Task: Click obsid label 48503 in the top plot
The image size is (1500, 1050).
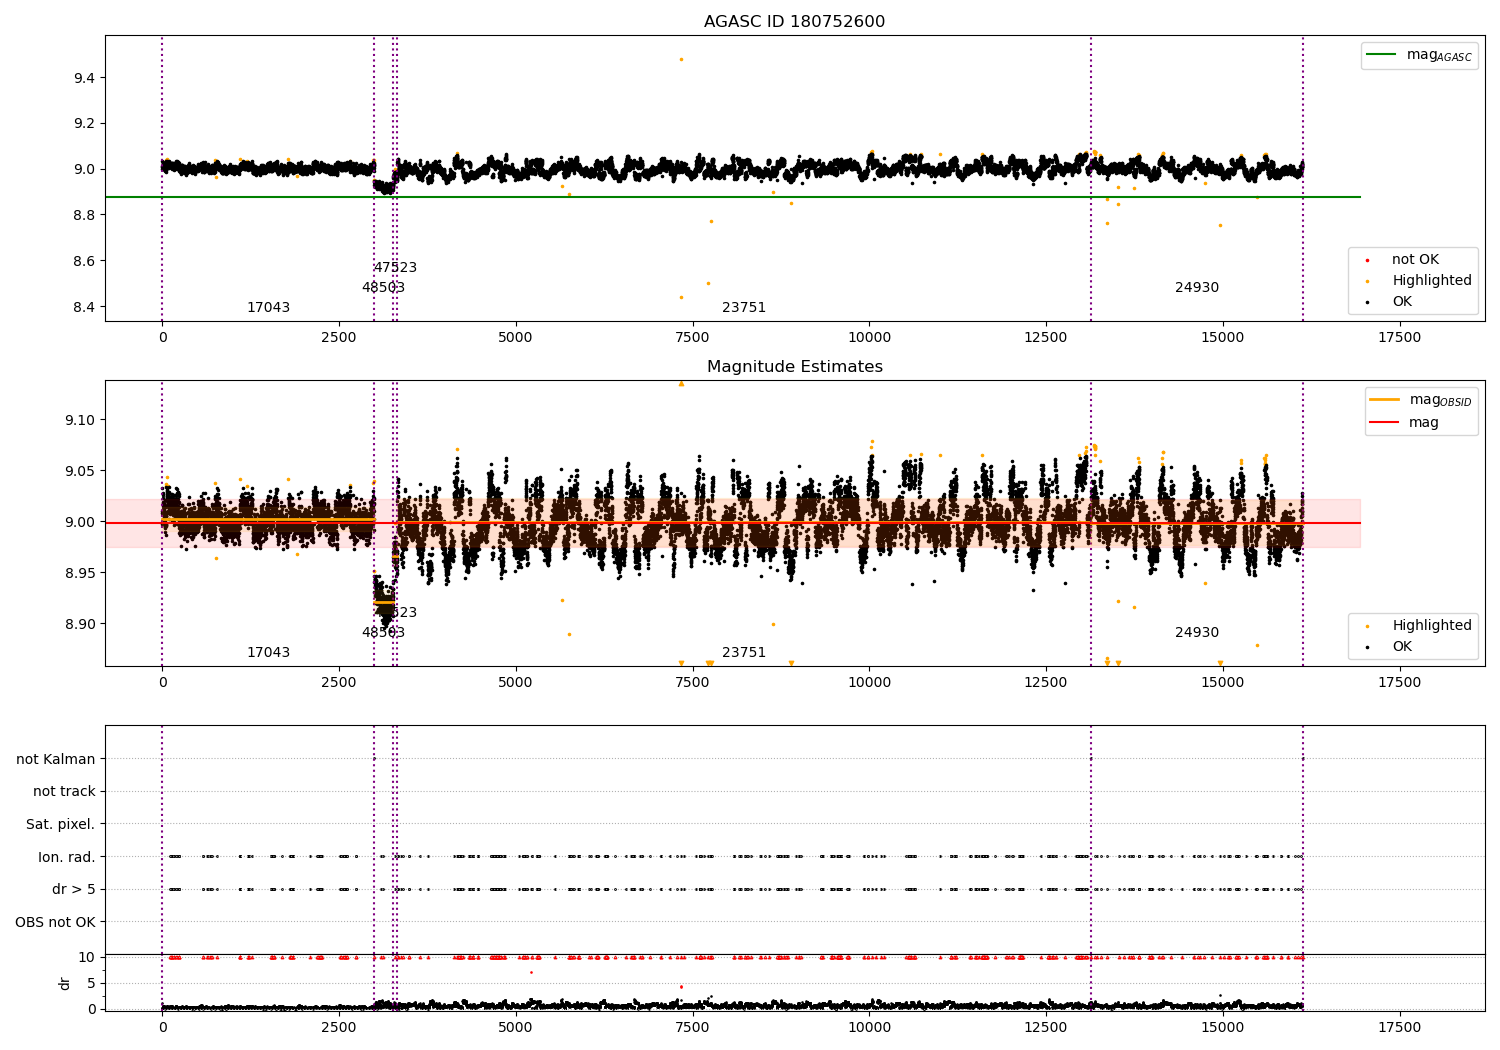Action: click(383, 287)
